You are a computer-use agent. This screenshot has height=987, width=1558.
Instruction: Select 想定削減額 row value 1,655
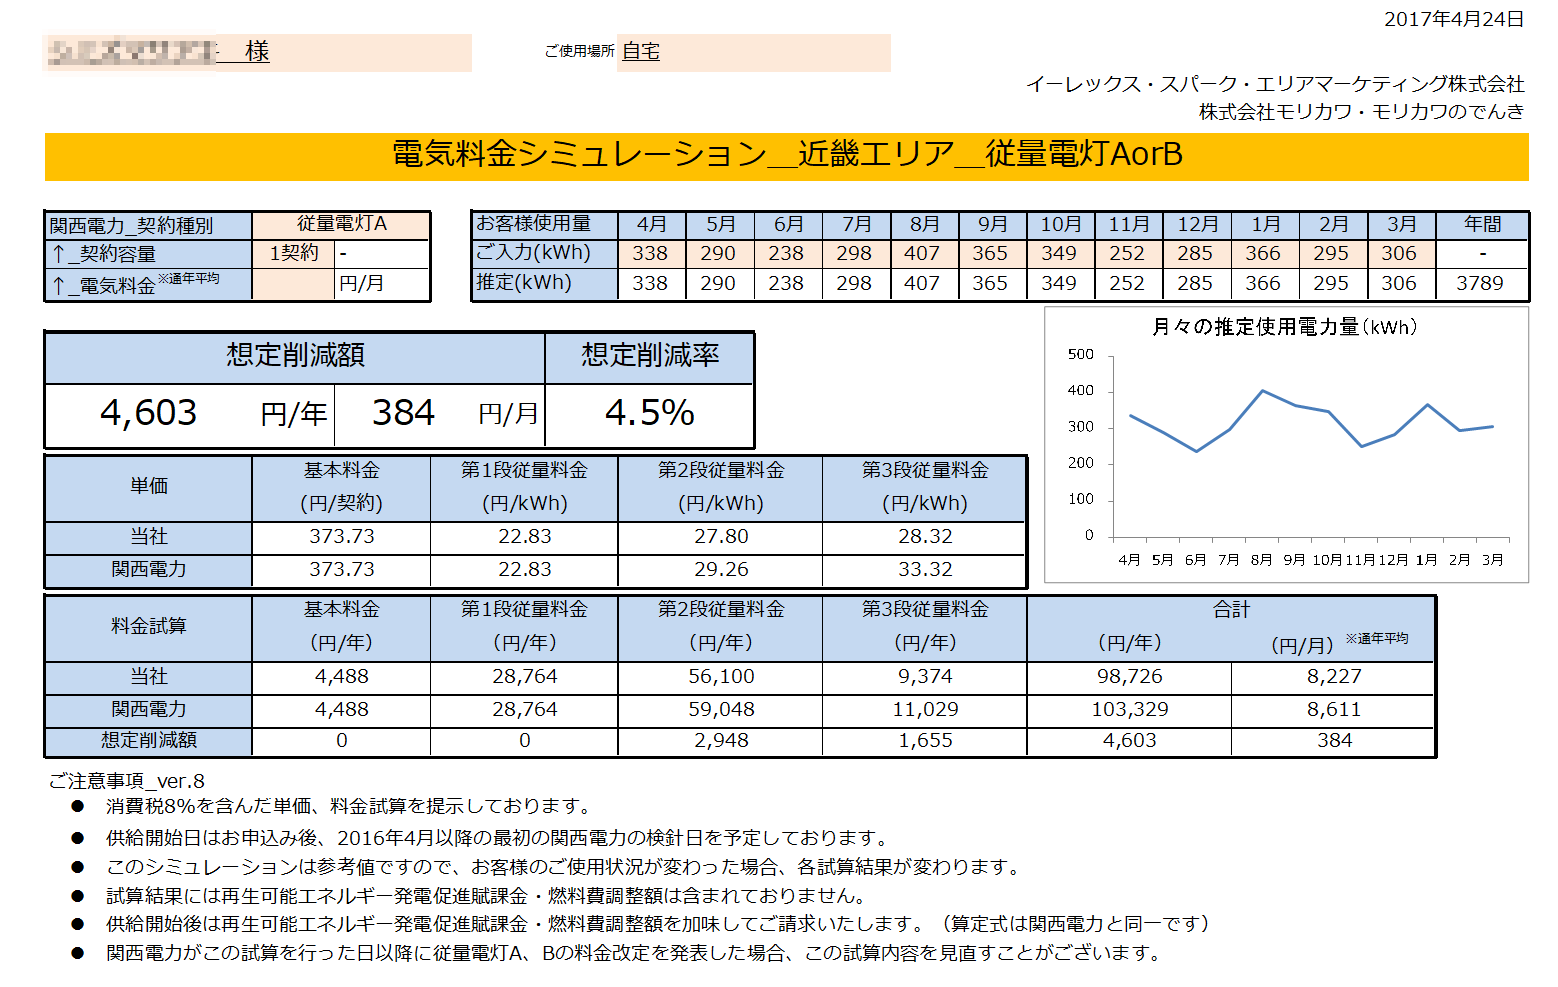925,741
